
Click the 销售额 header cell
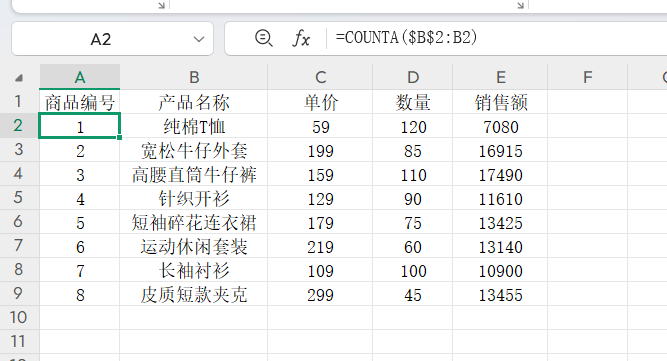point(501,102)
